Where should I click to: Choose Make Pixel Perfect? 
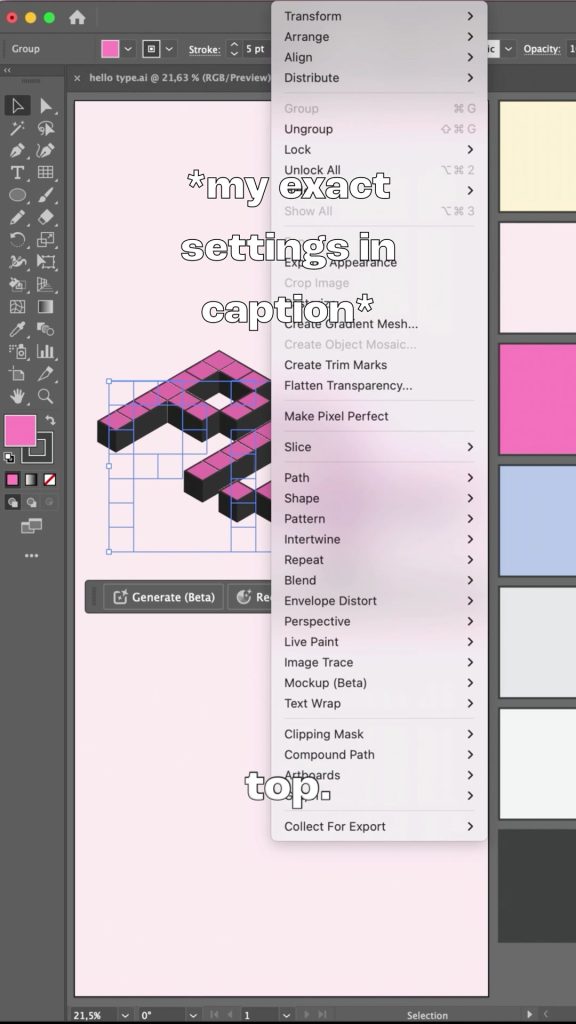coord(379,416)
